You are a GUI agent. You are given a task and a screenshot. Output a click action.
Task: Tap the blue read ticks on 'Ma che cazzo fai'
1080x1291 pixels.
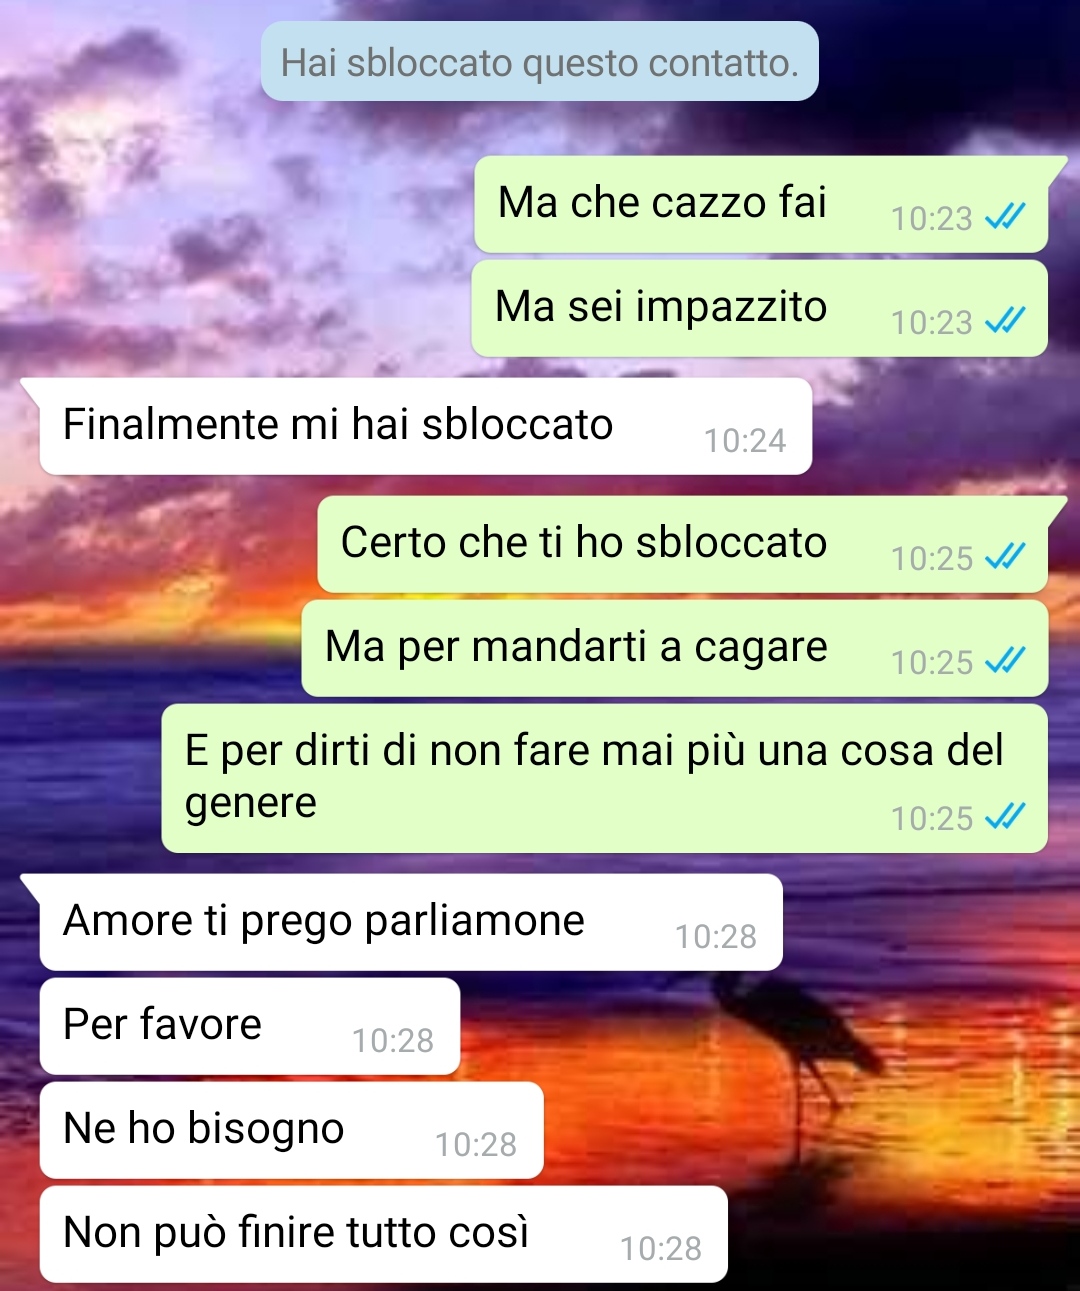(1005, 216)
